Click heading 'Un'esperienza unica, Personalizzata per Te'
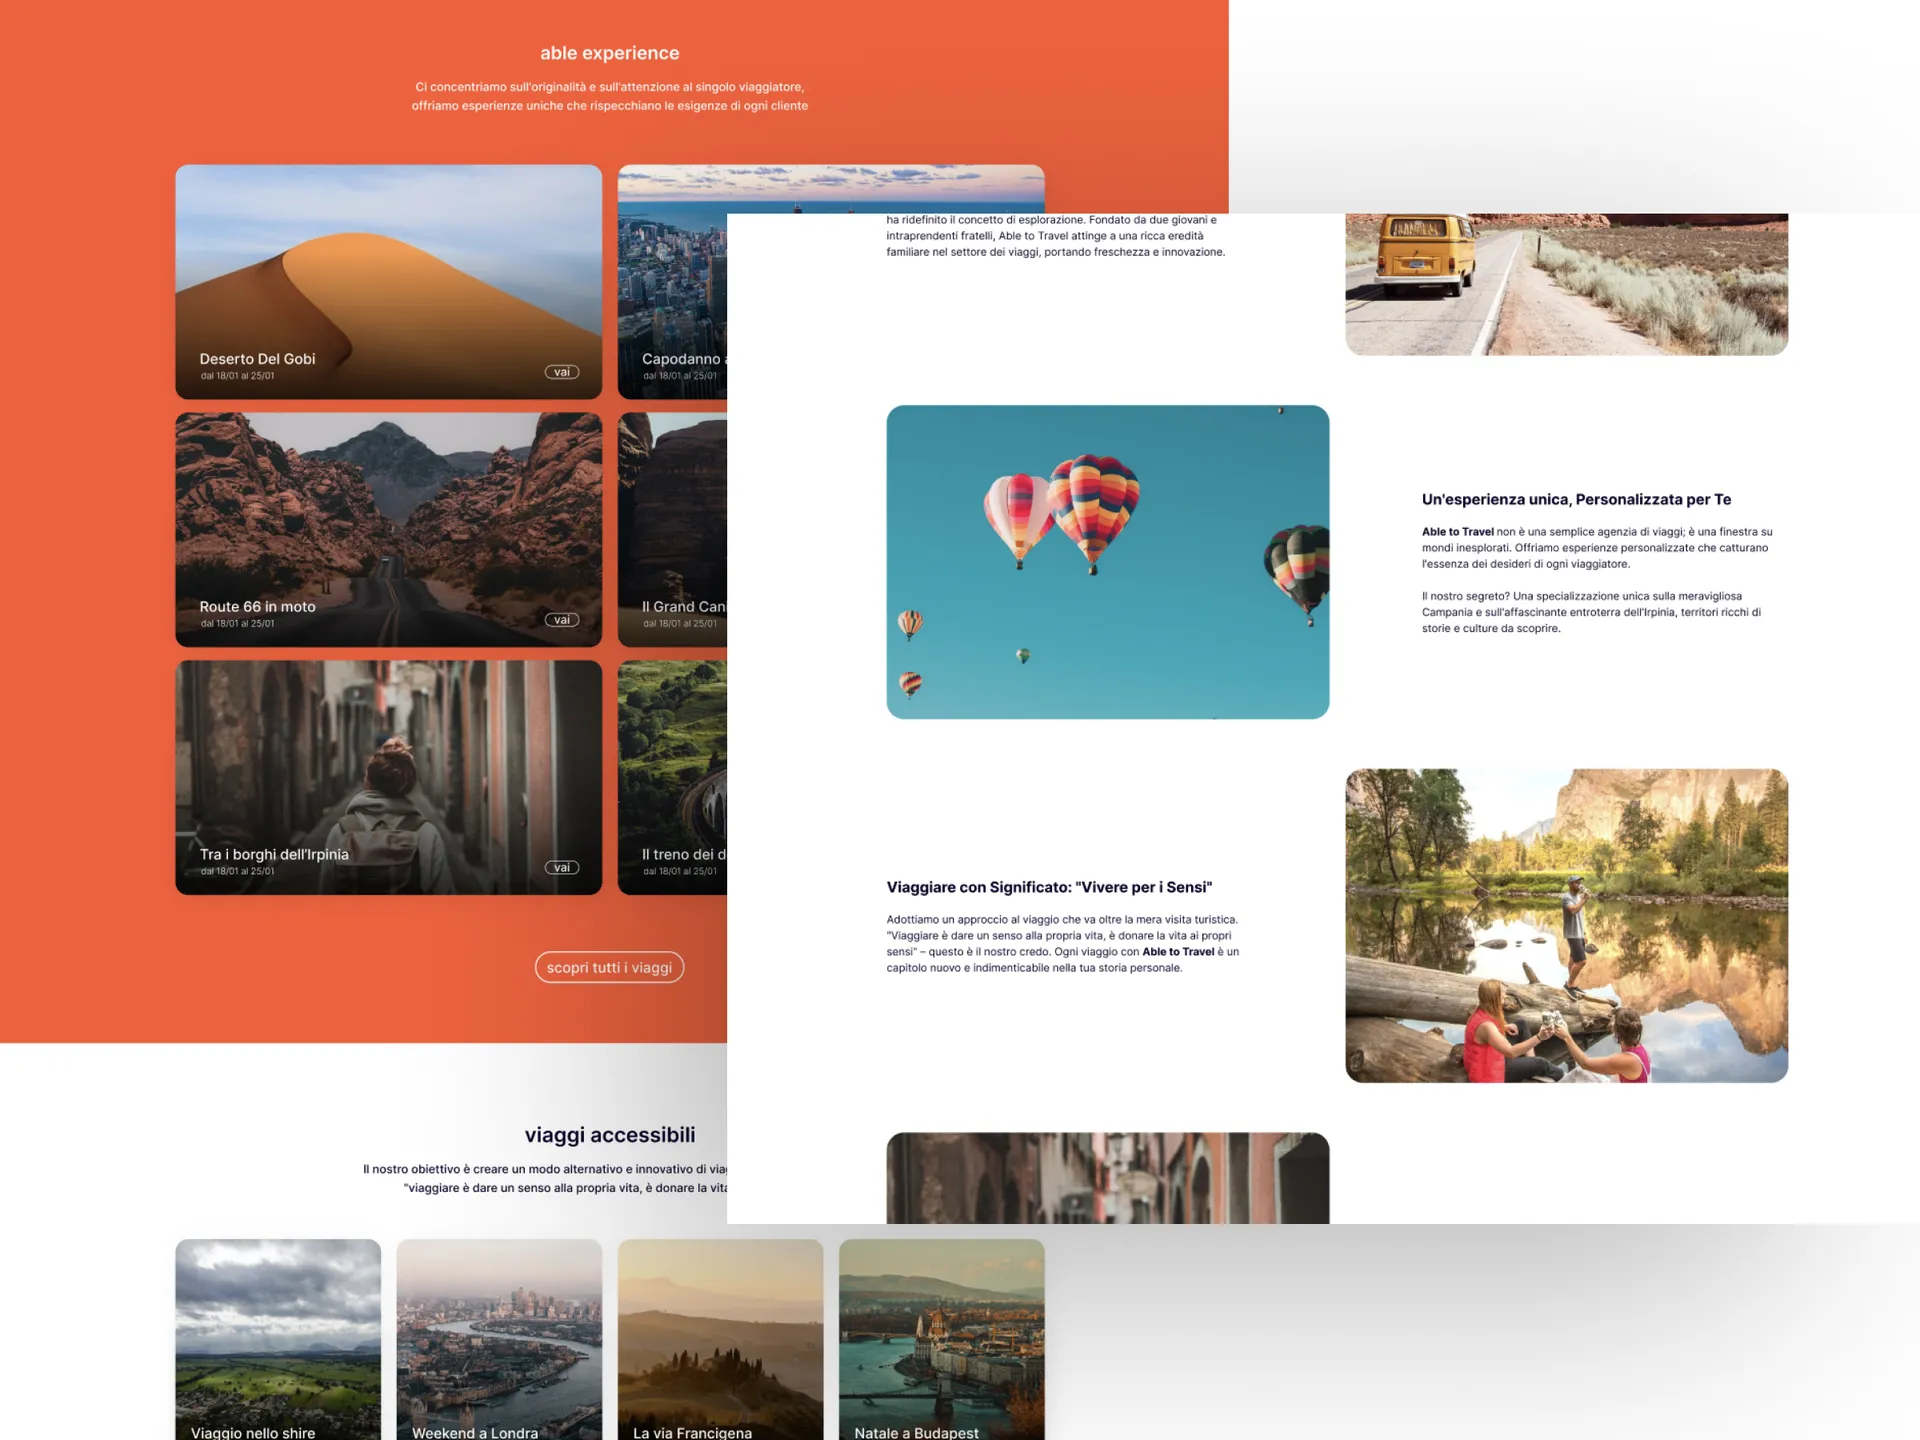 (x=1576, y=499)
